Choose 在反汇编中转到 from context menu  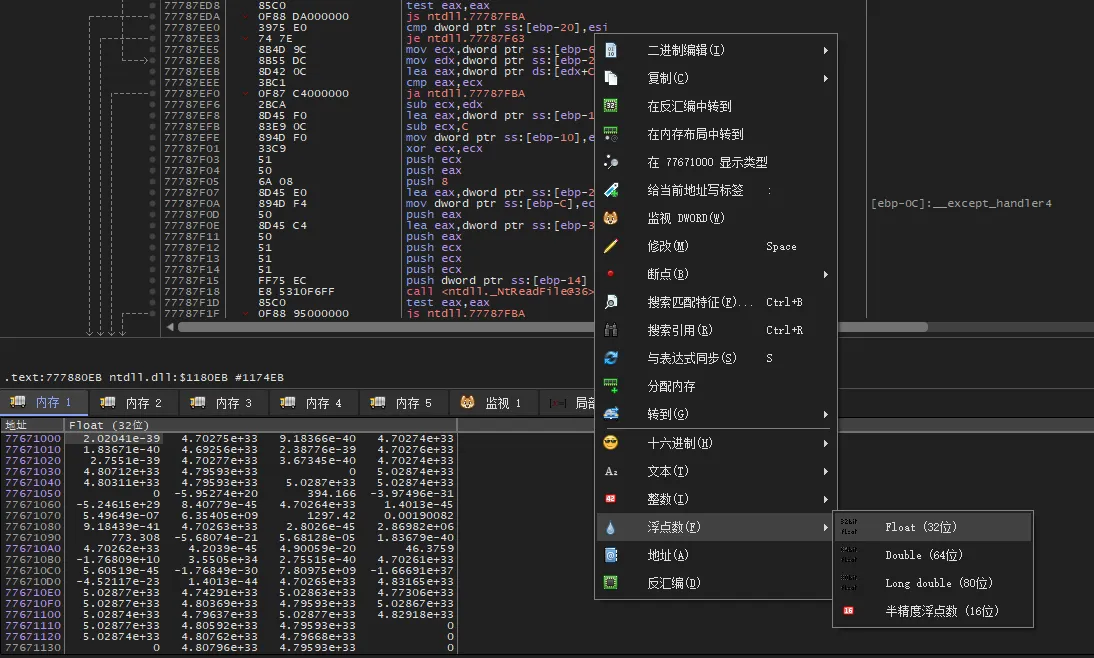(x=715, y=106)
